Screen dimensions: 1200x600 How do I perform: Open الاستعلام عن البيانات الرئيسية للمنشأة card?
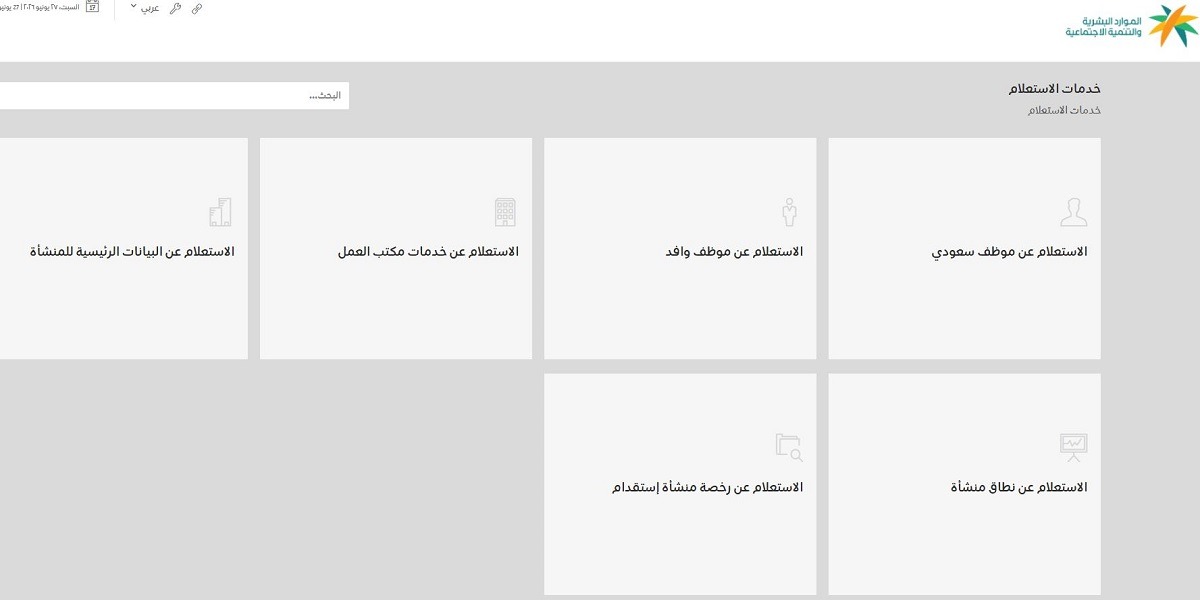124,248
